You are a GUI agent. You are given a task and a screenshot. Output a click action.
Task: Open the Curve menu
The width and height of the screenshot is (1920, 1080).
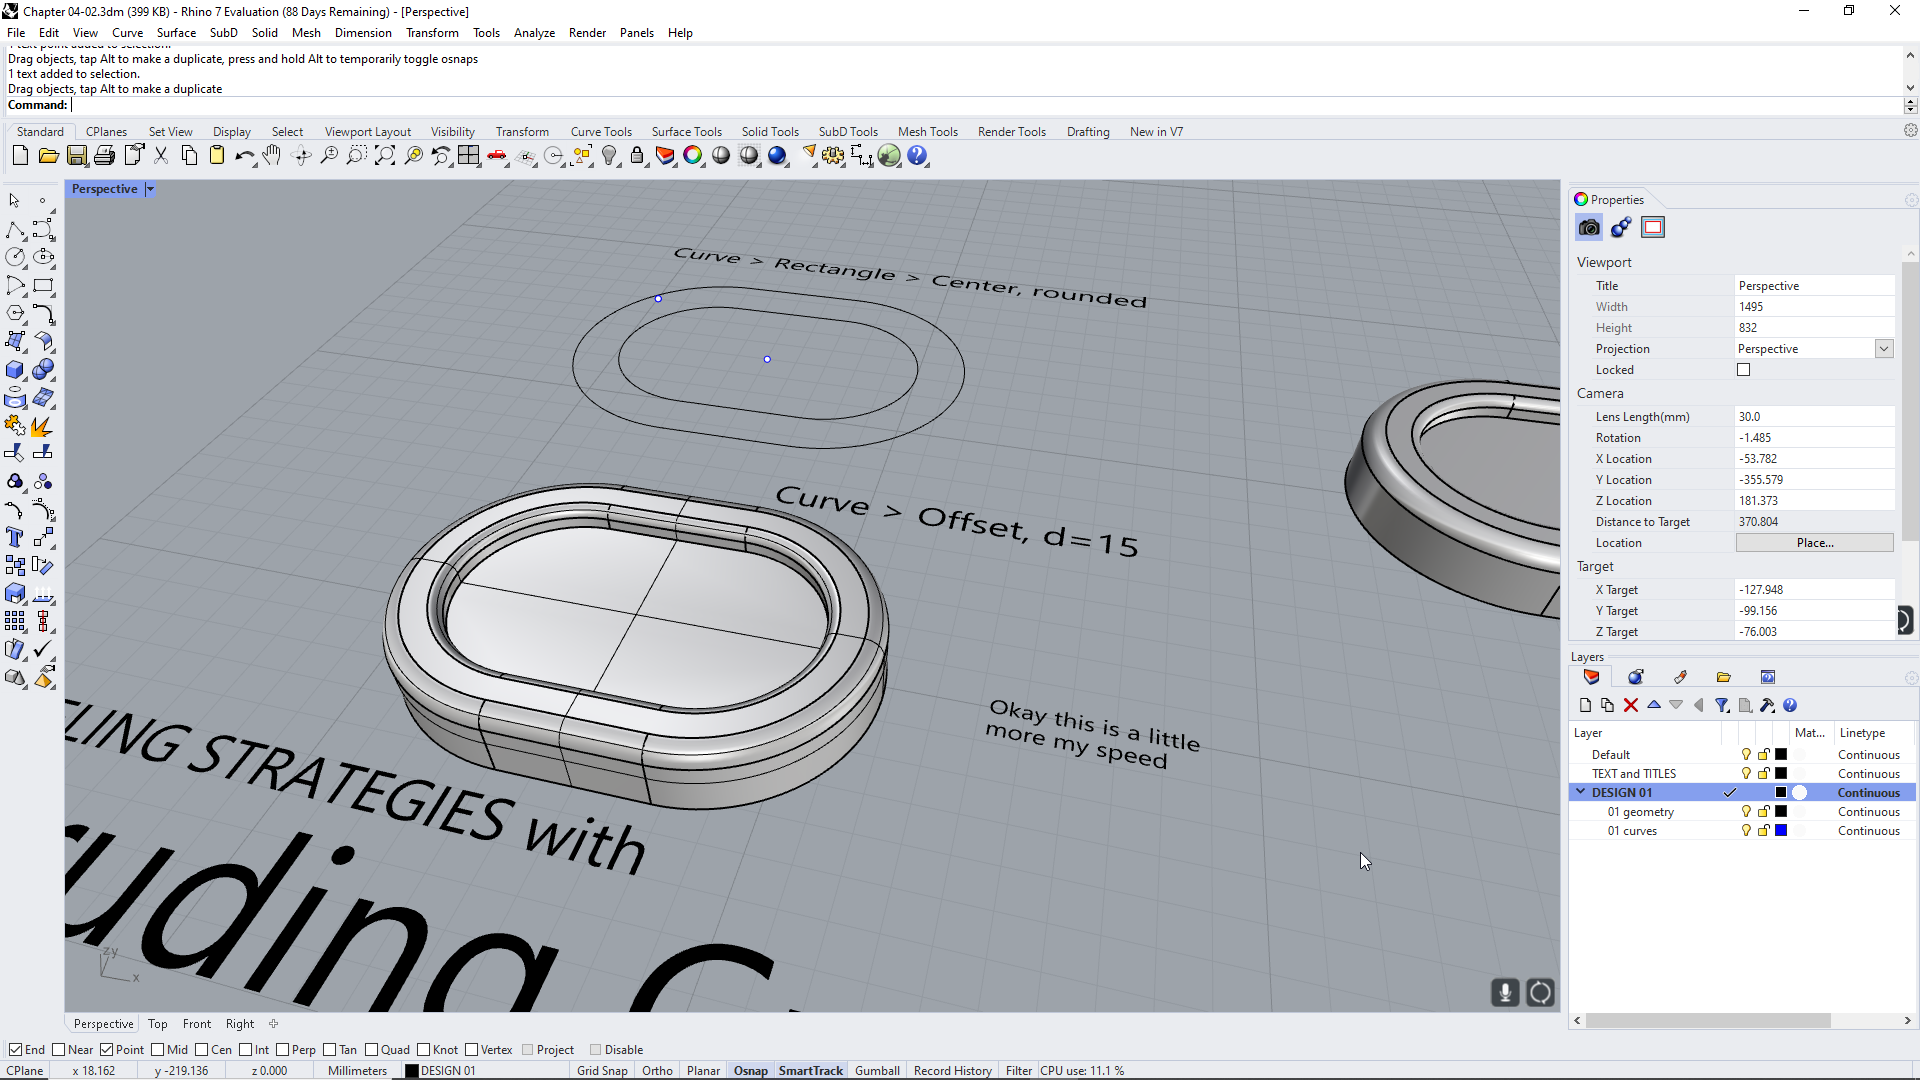(127, 33)
